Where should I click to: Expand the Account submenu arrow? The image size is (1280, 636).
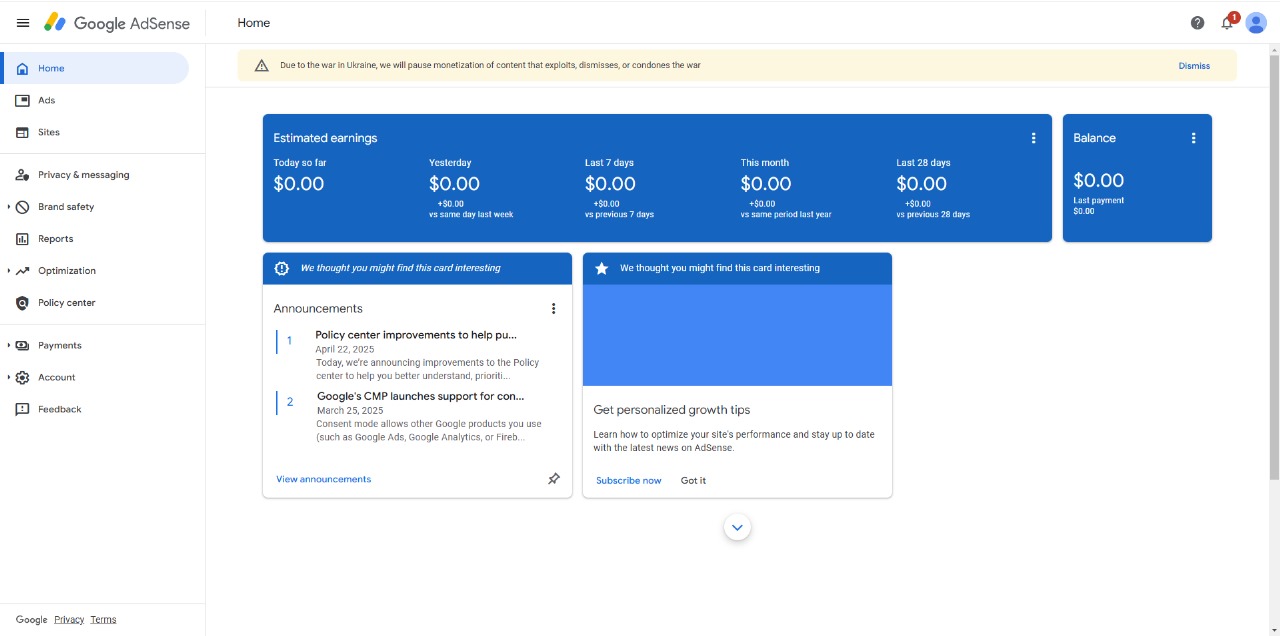tap(9, 378)
